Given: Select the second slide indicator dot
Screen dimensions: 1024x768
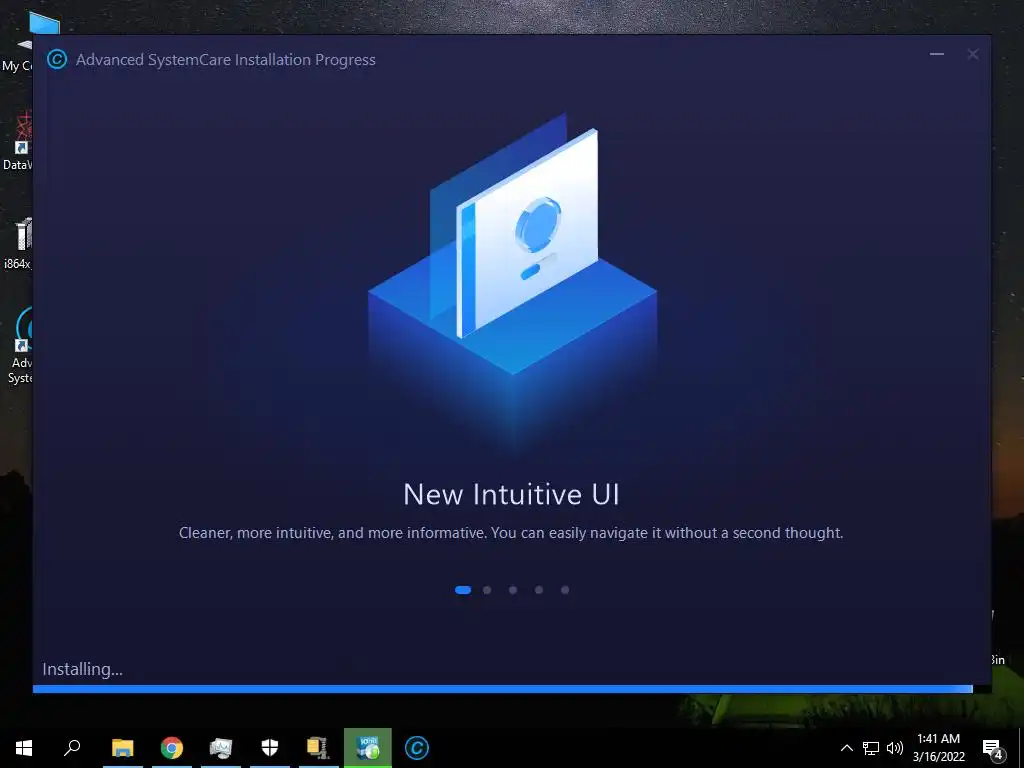Looking at the screenshot, I should [x=487, y=590].
